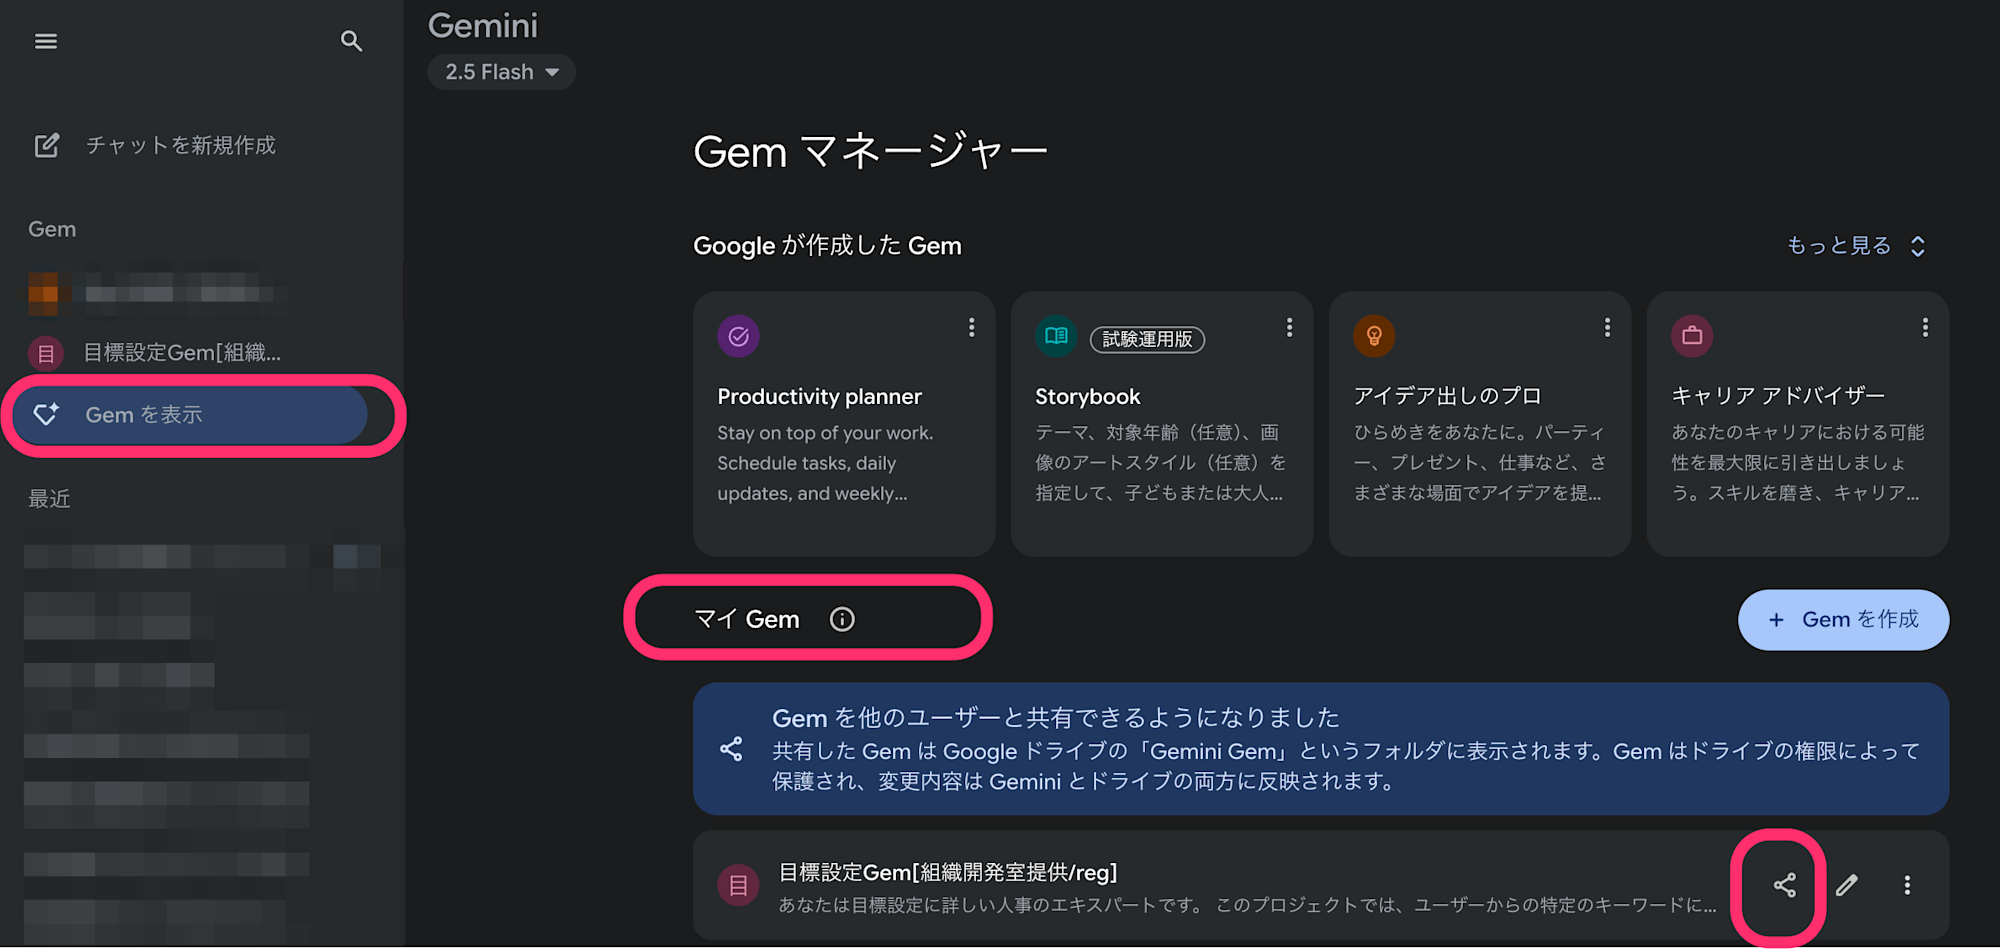
Task: Click the 目標設定Gem row avatar icon
Action: [x=738, y=885]
